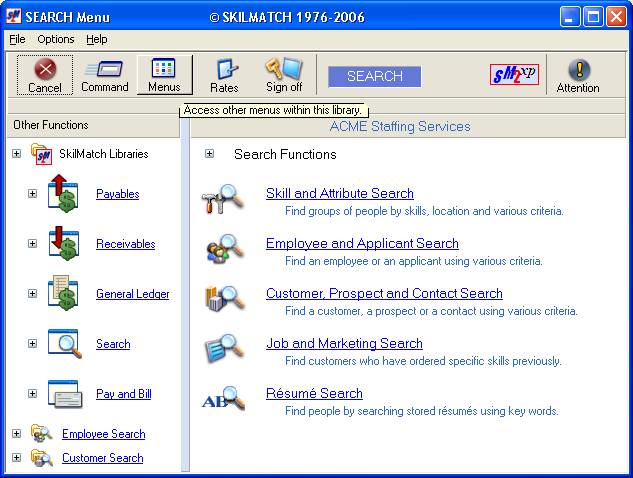The width and height of the screenshot is (633, 478).
Task: Click the Payables dollar icon
Action: pos(63,193)
